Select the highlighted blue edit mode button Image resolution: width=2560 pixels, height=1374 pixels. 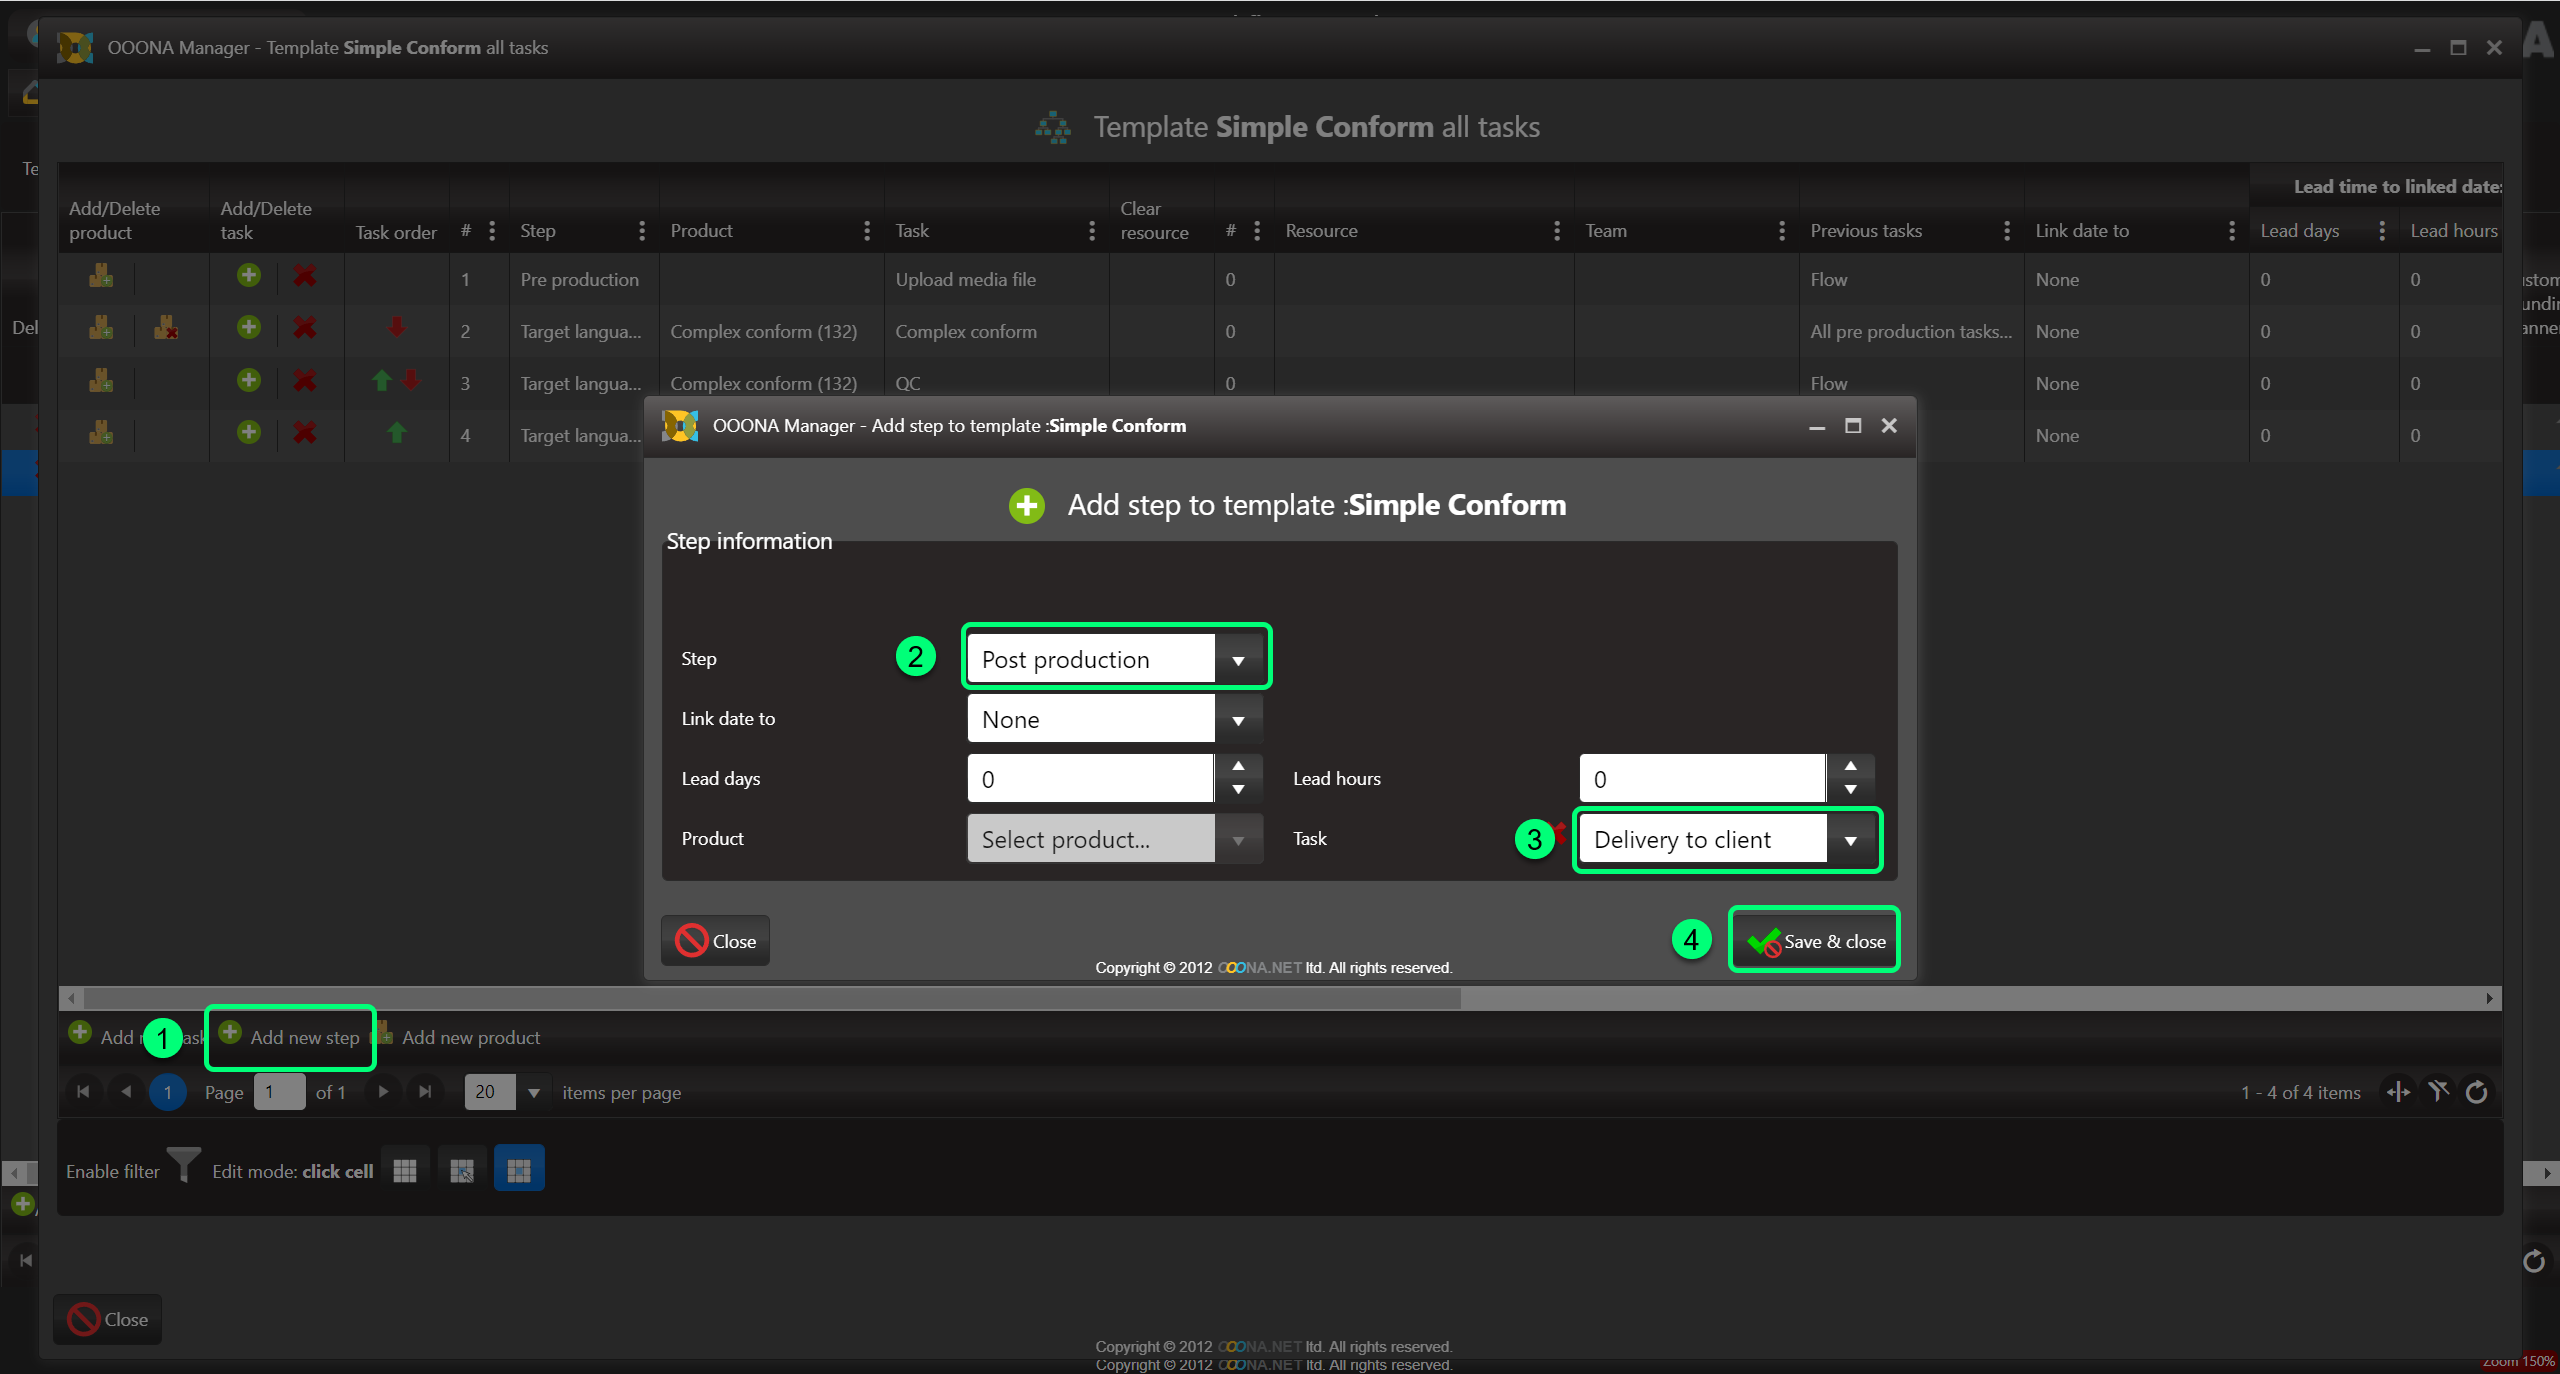[x=519, y=1169]
